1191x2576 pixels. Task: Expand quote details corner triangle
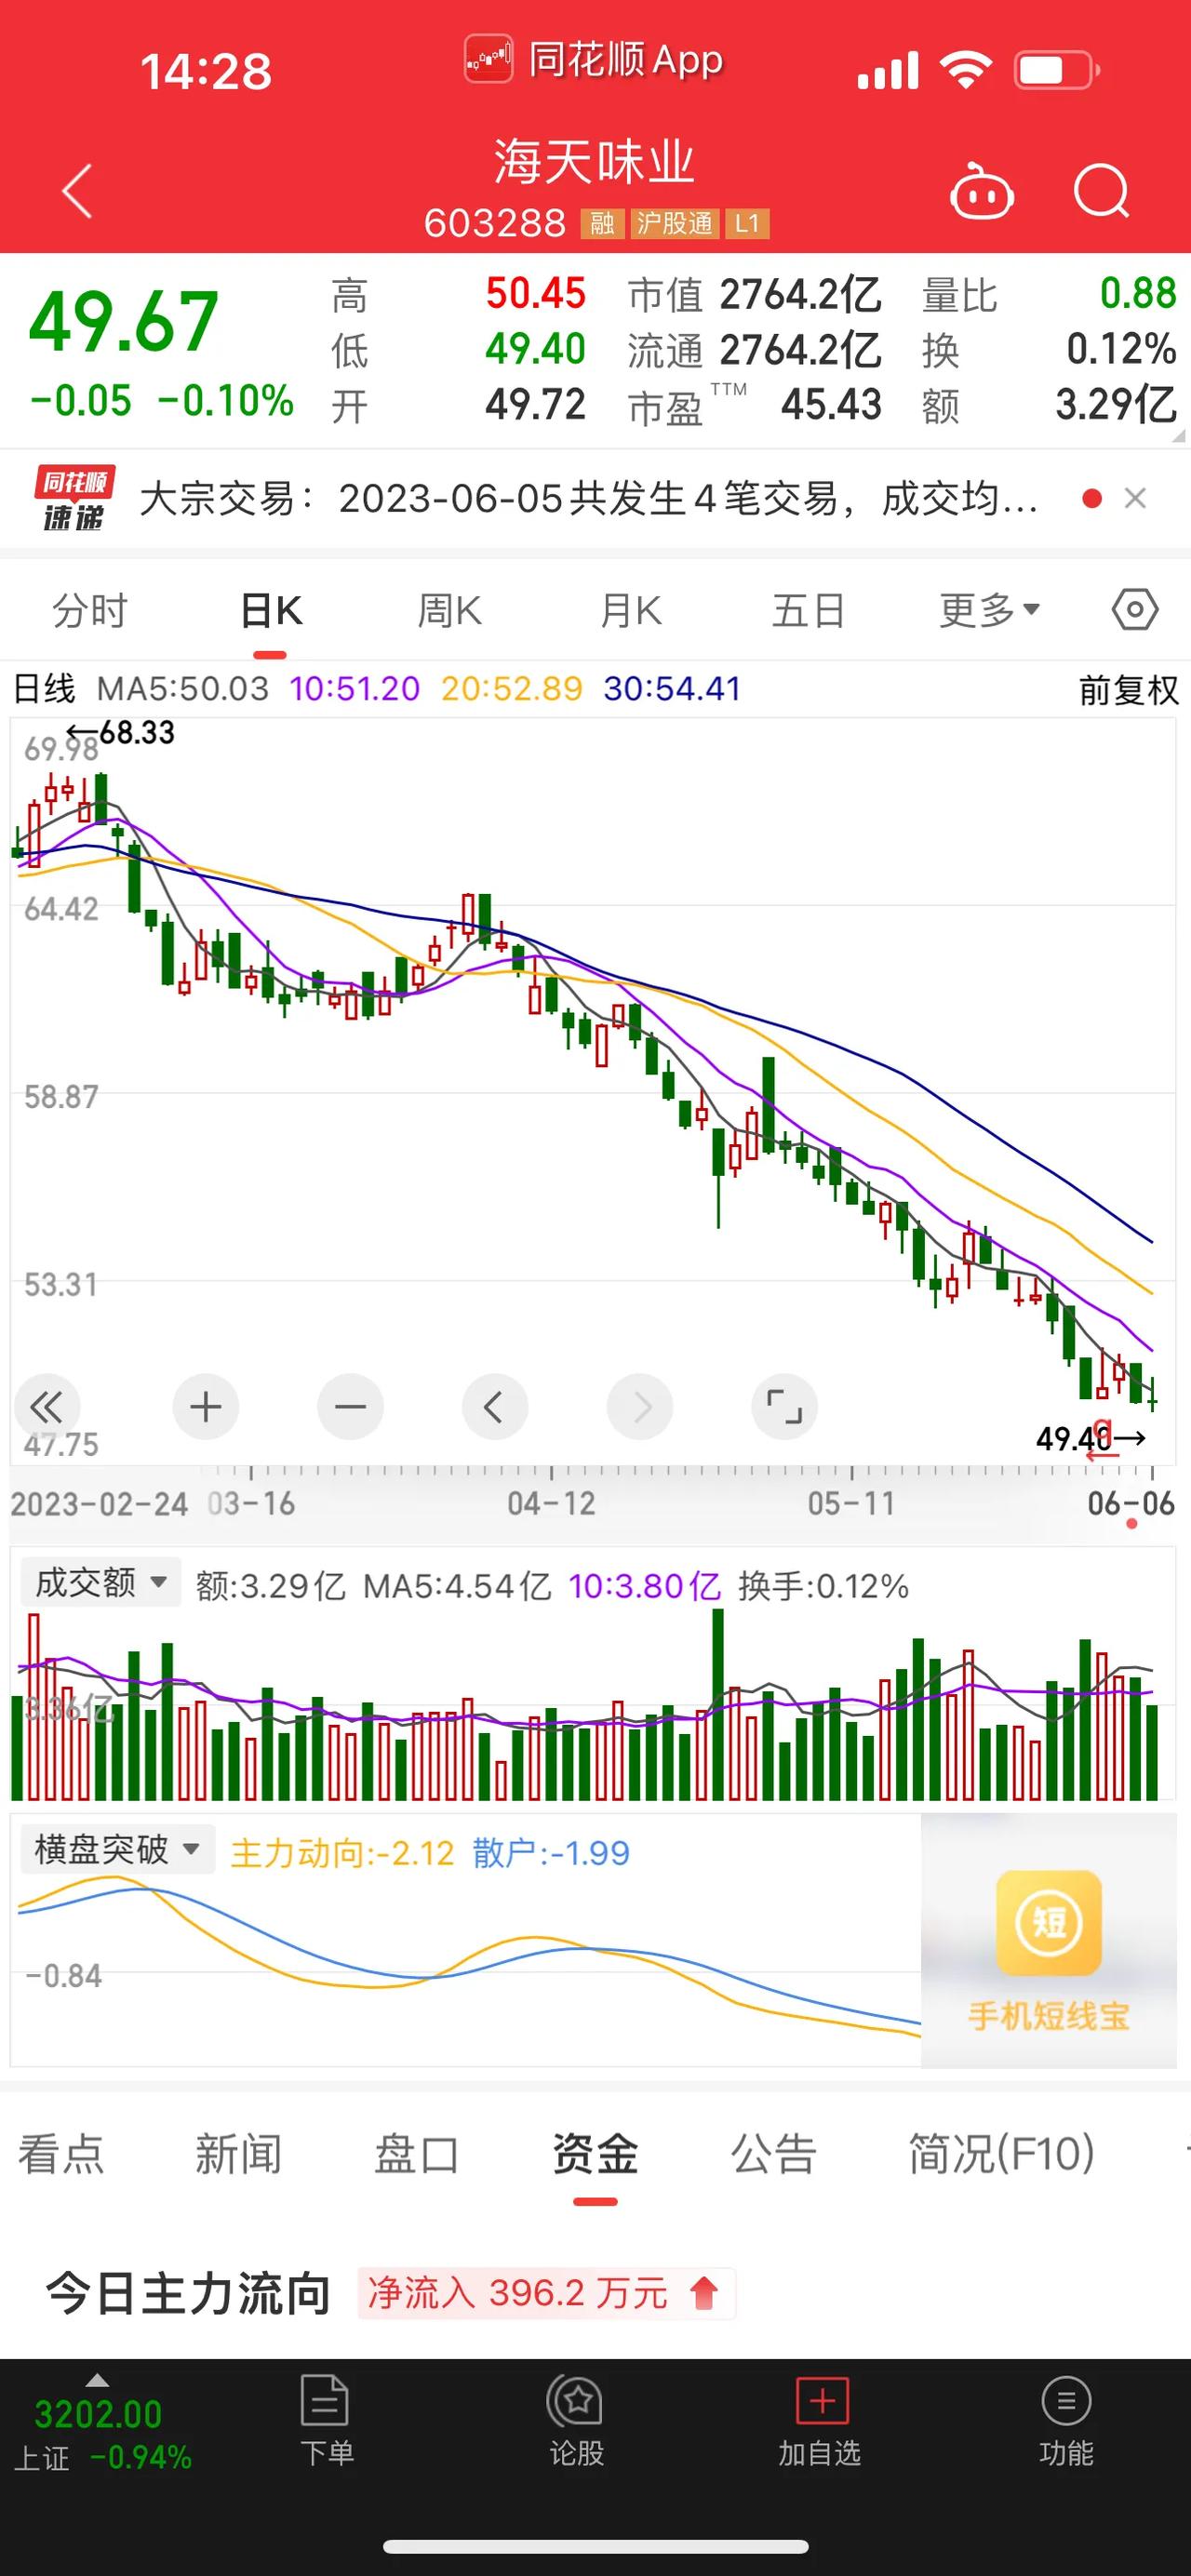(1178, 436)
